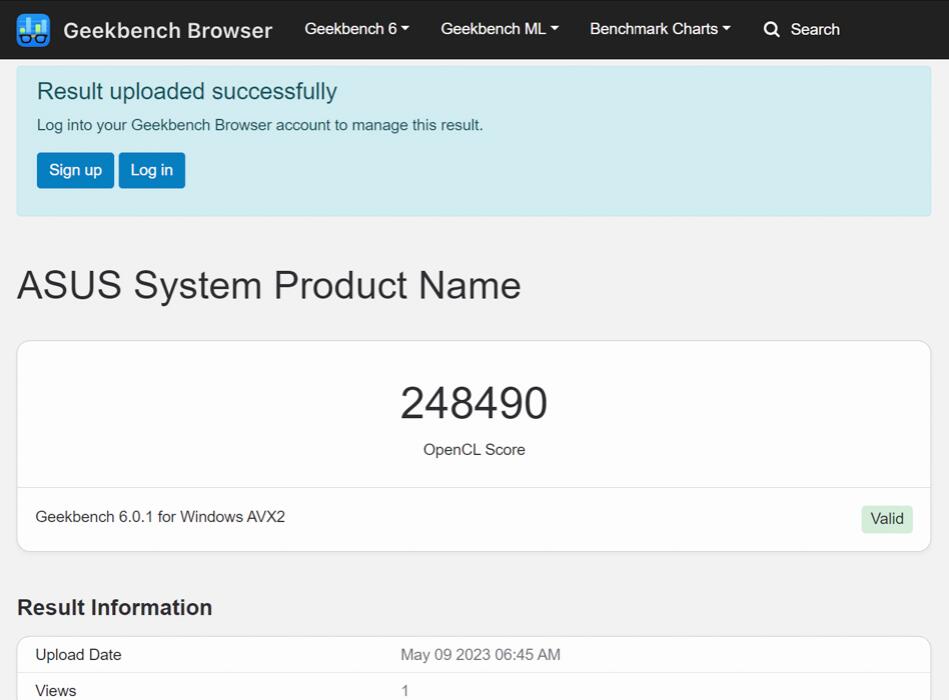
Task: Select the Views row label
Action: tap(56, 690)
